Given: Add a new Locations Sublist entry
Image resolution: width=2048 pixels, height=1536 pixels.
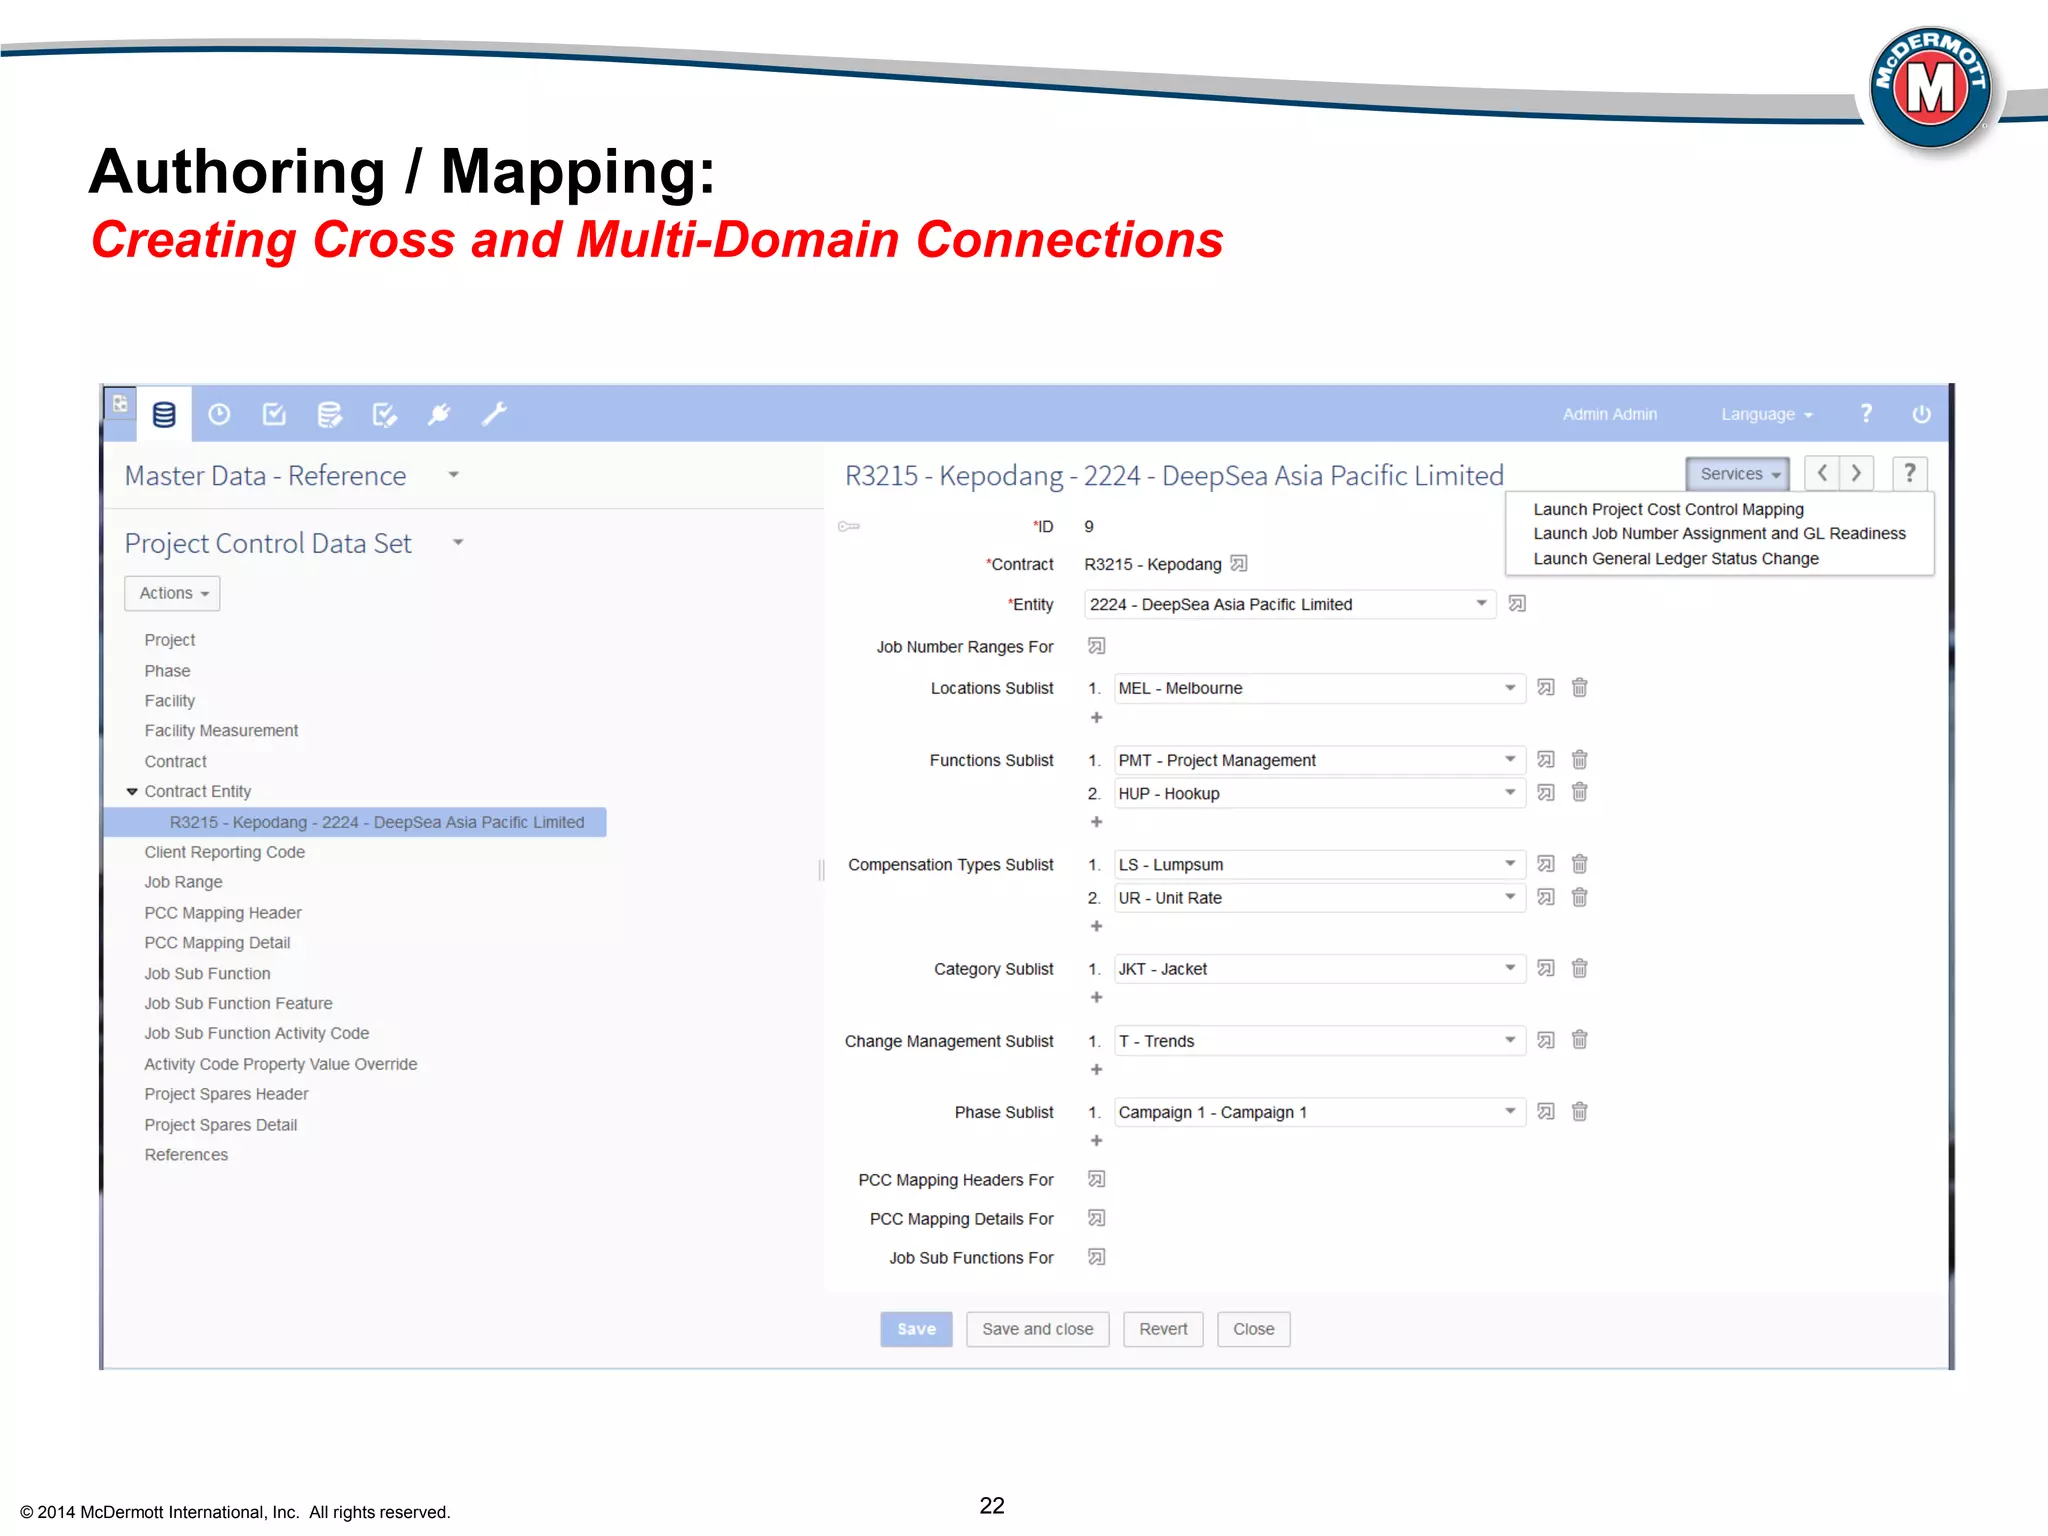Looking at the screenshot, I should [1096, 718].
